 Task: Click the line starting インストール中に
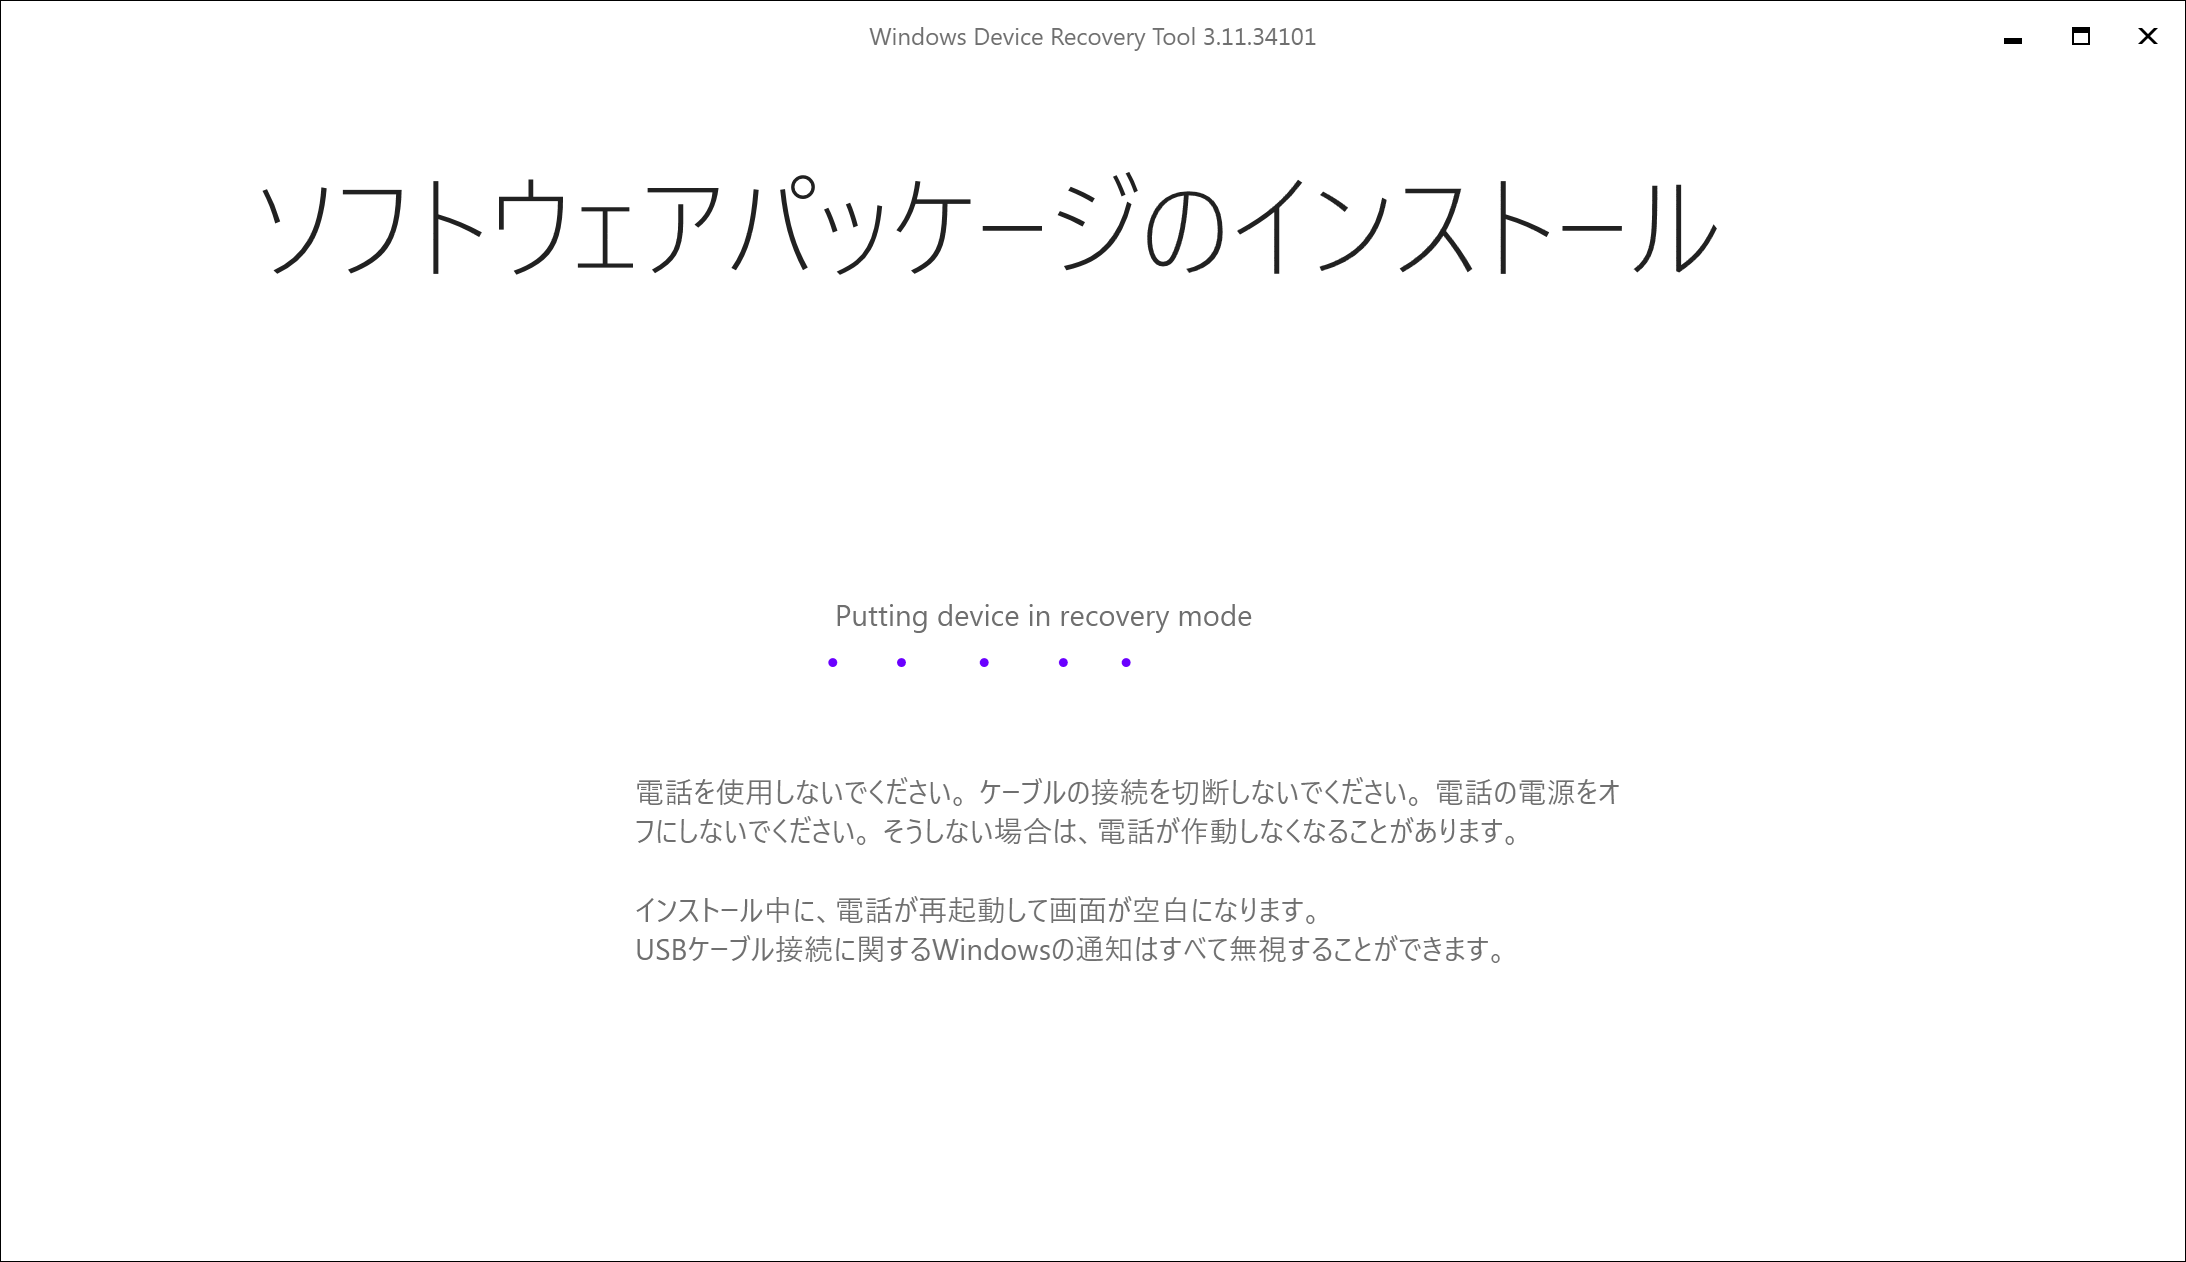977,910
